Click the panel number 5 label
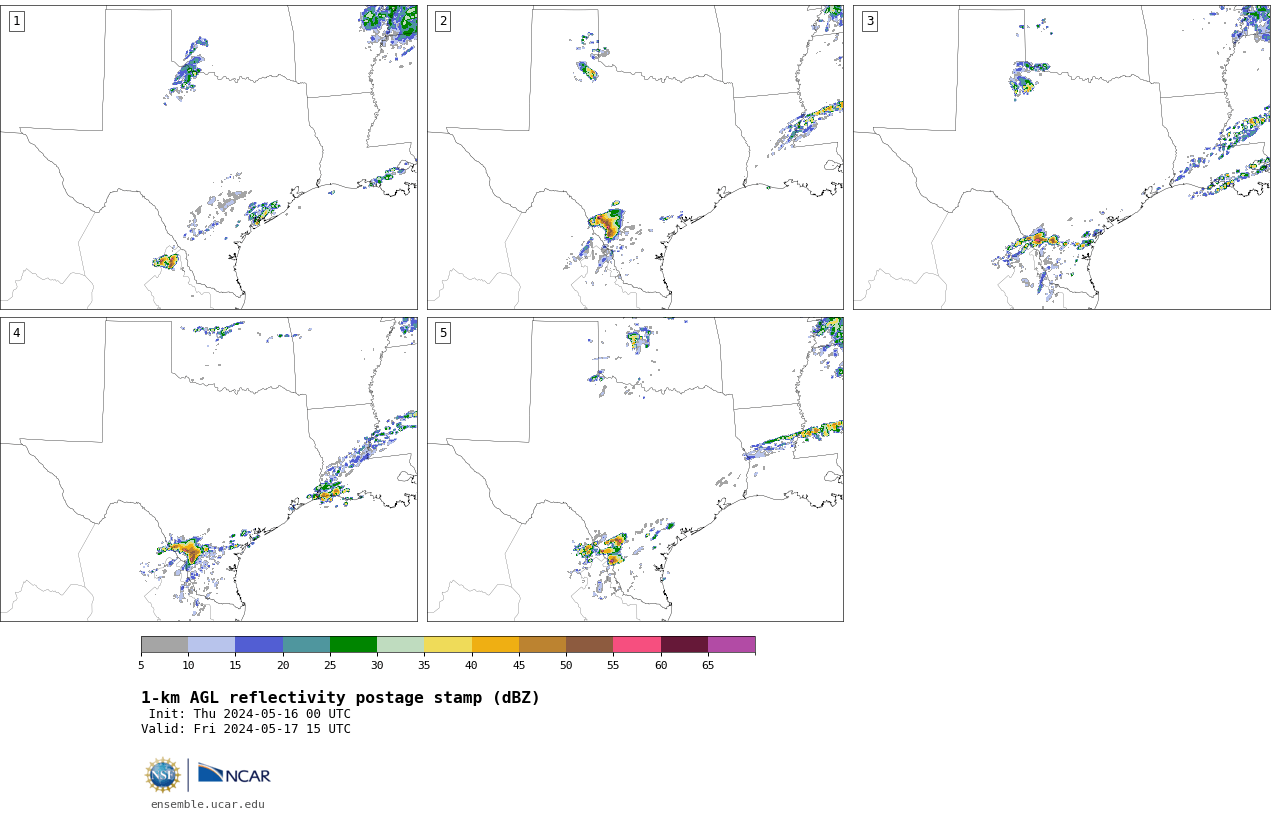Viewport: 1280px width, 815px height. (443, 333)
